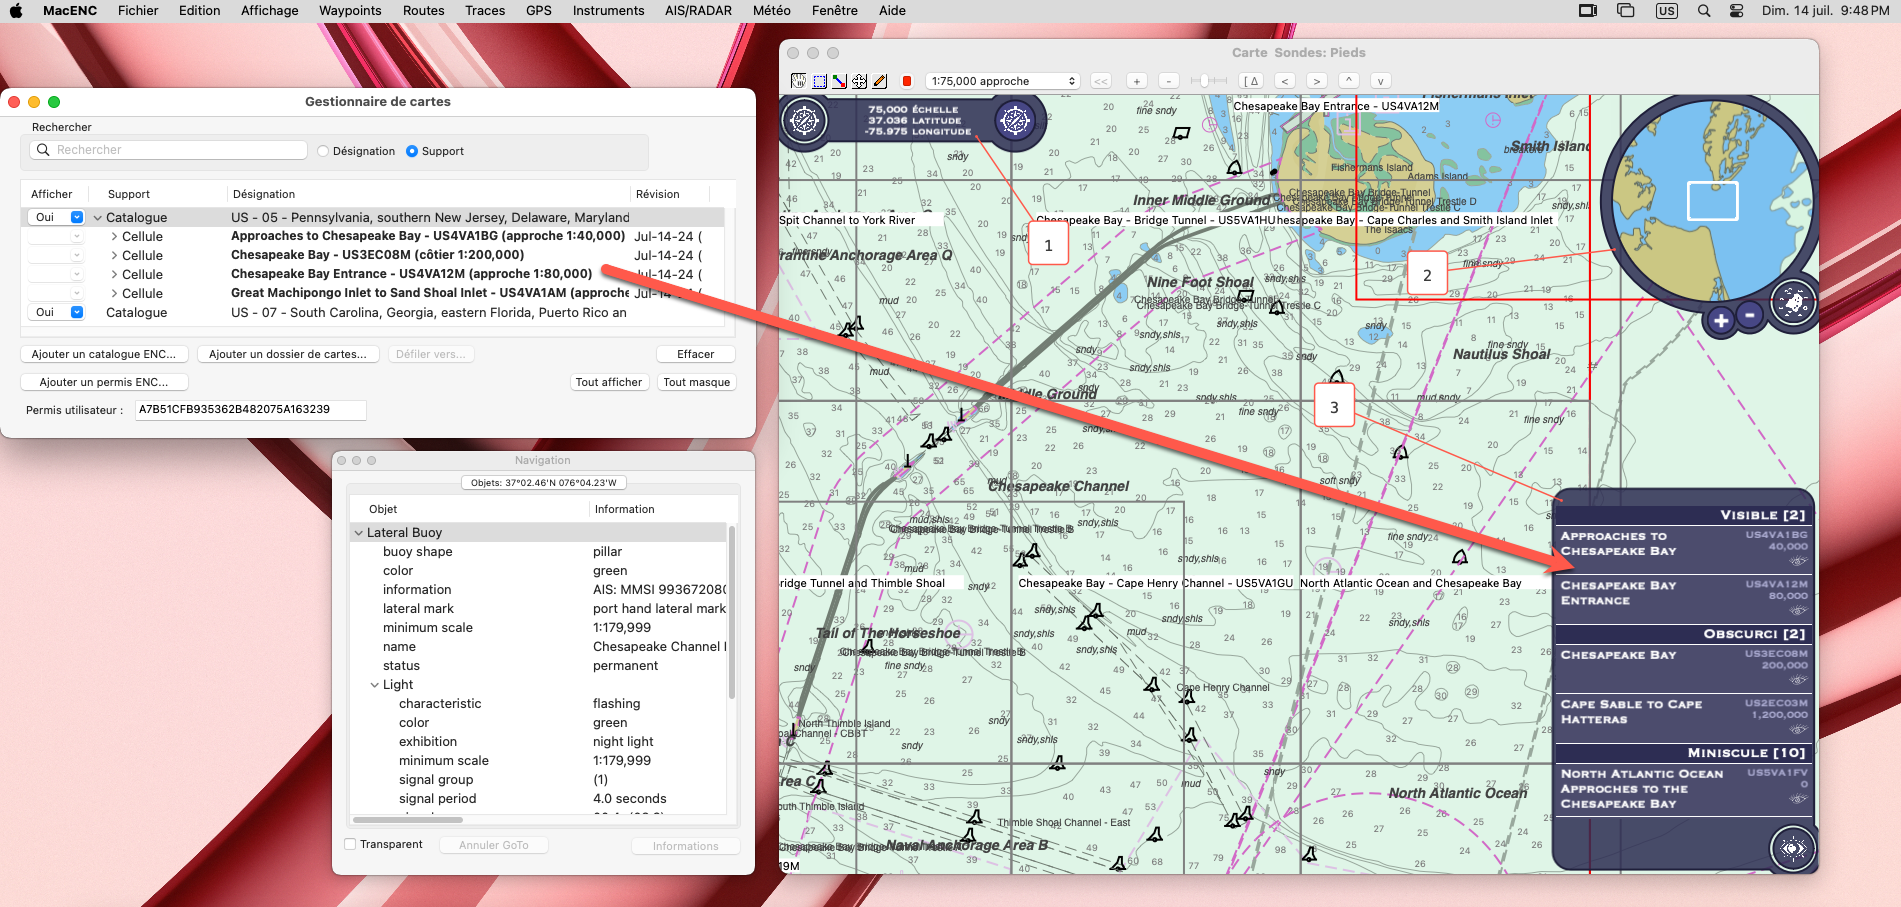Screen dimensions: 1901x907
Task: Toggle eye for North Atlantic Ocean Approaches chart
Action: 1799,799
